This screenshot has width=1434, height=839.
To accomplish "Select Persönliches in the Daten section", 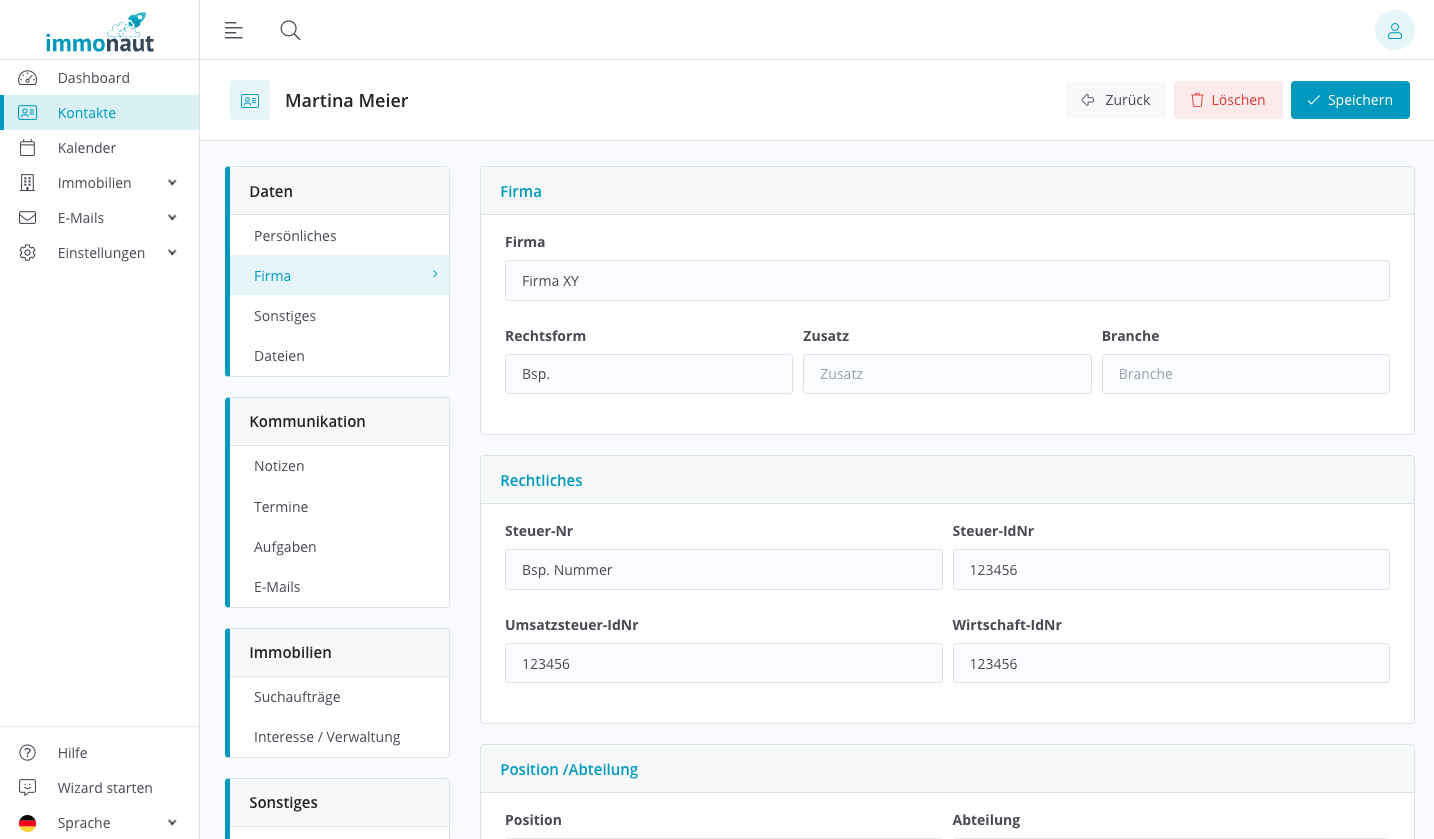I will point(295,236).
